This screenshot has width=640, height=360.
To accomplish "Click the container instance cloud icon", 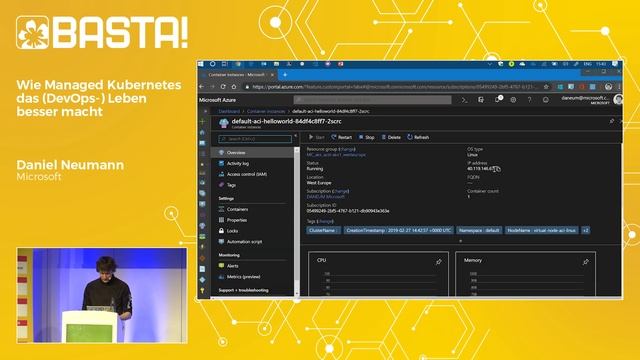I will [x=224, y=123].
